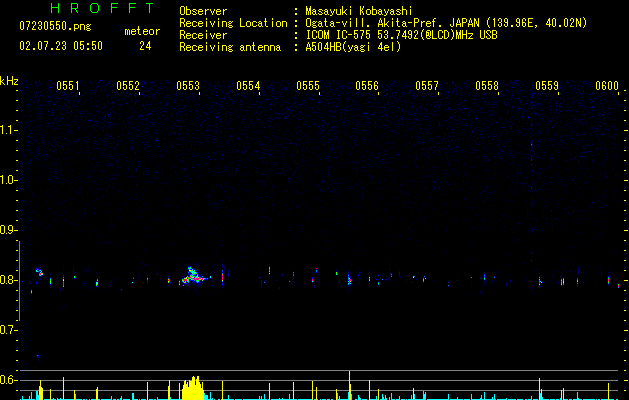Screen dimensions: 629x400
Task: Click the observer name Masayuki Kobayashi
Action: 359,11
